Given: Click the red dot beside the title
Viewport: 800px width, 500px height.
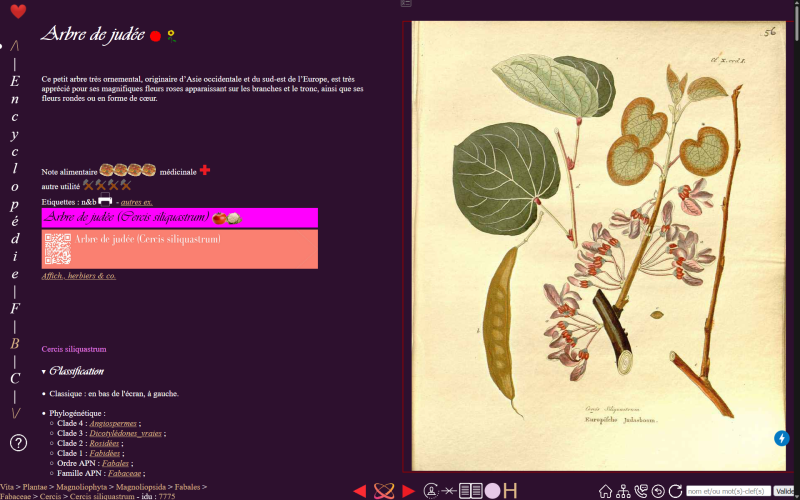Looking at the screenshot, I should click(156, 36).
